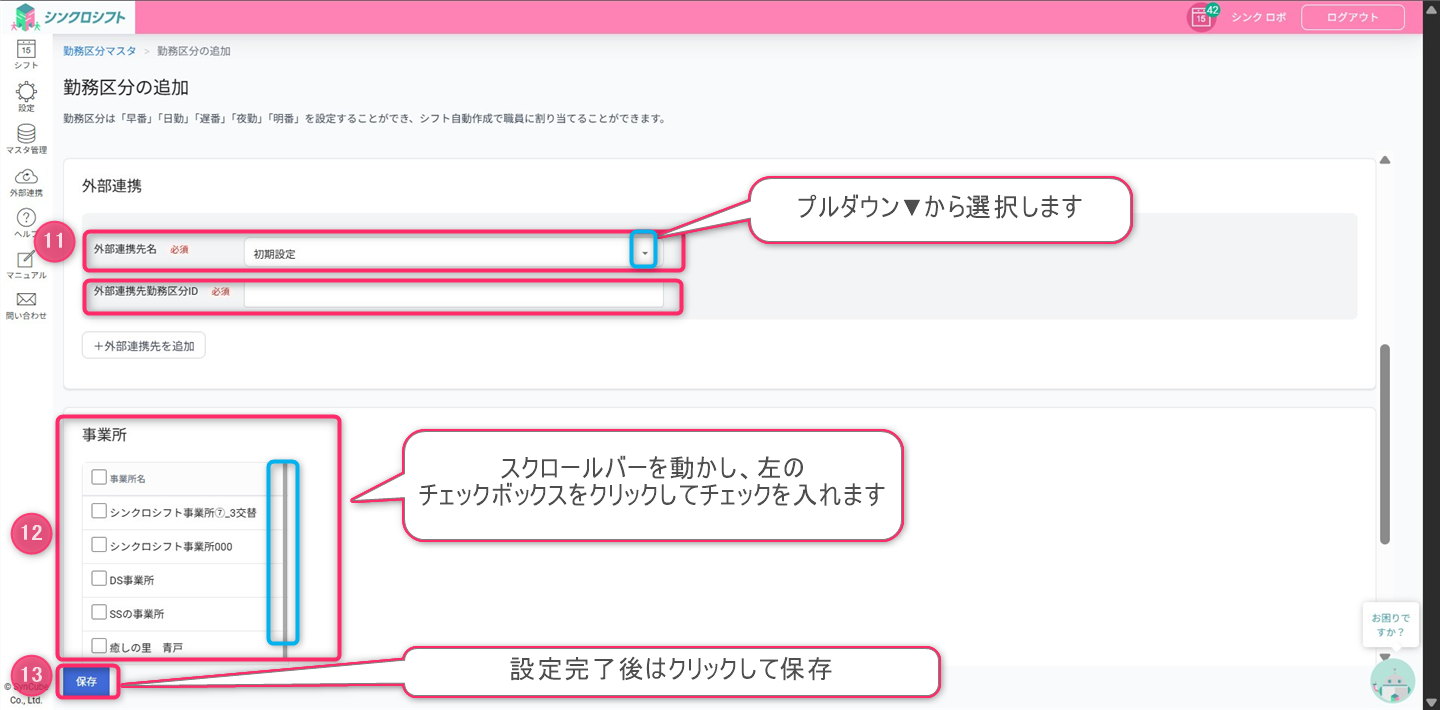The image size is (1440, 710).
Task: Open the ヘルプ question mark icon
Action: coord(27,218)
